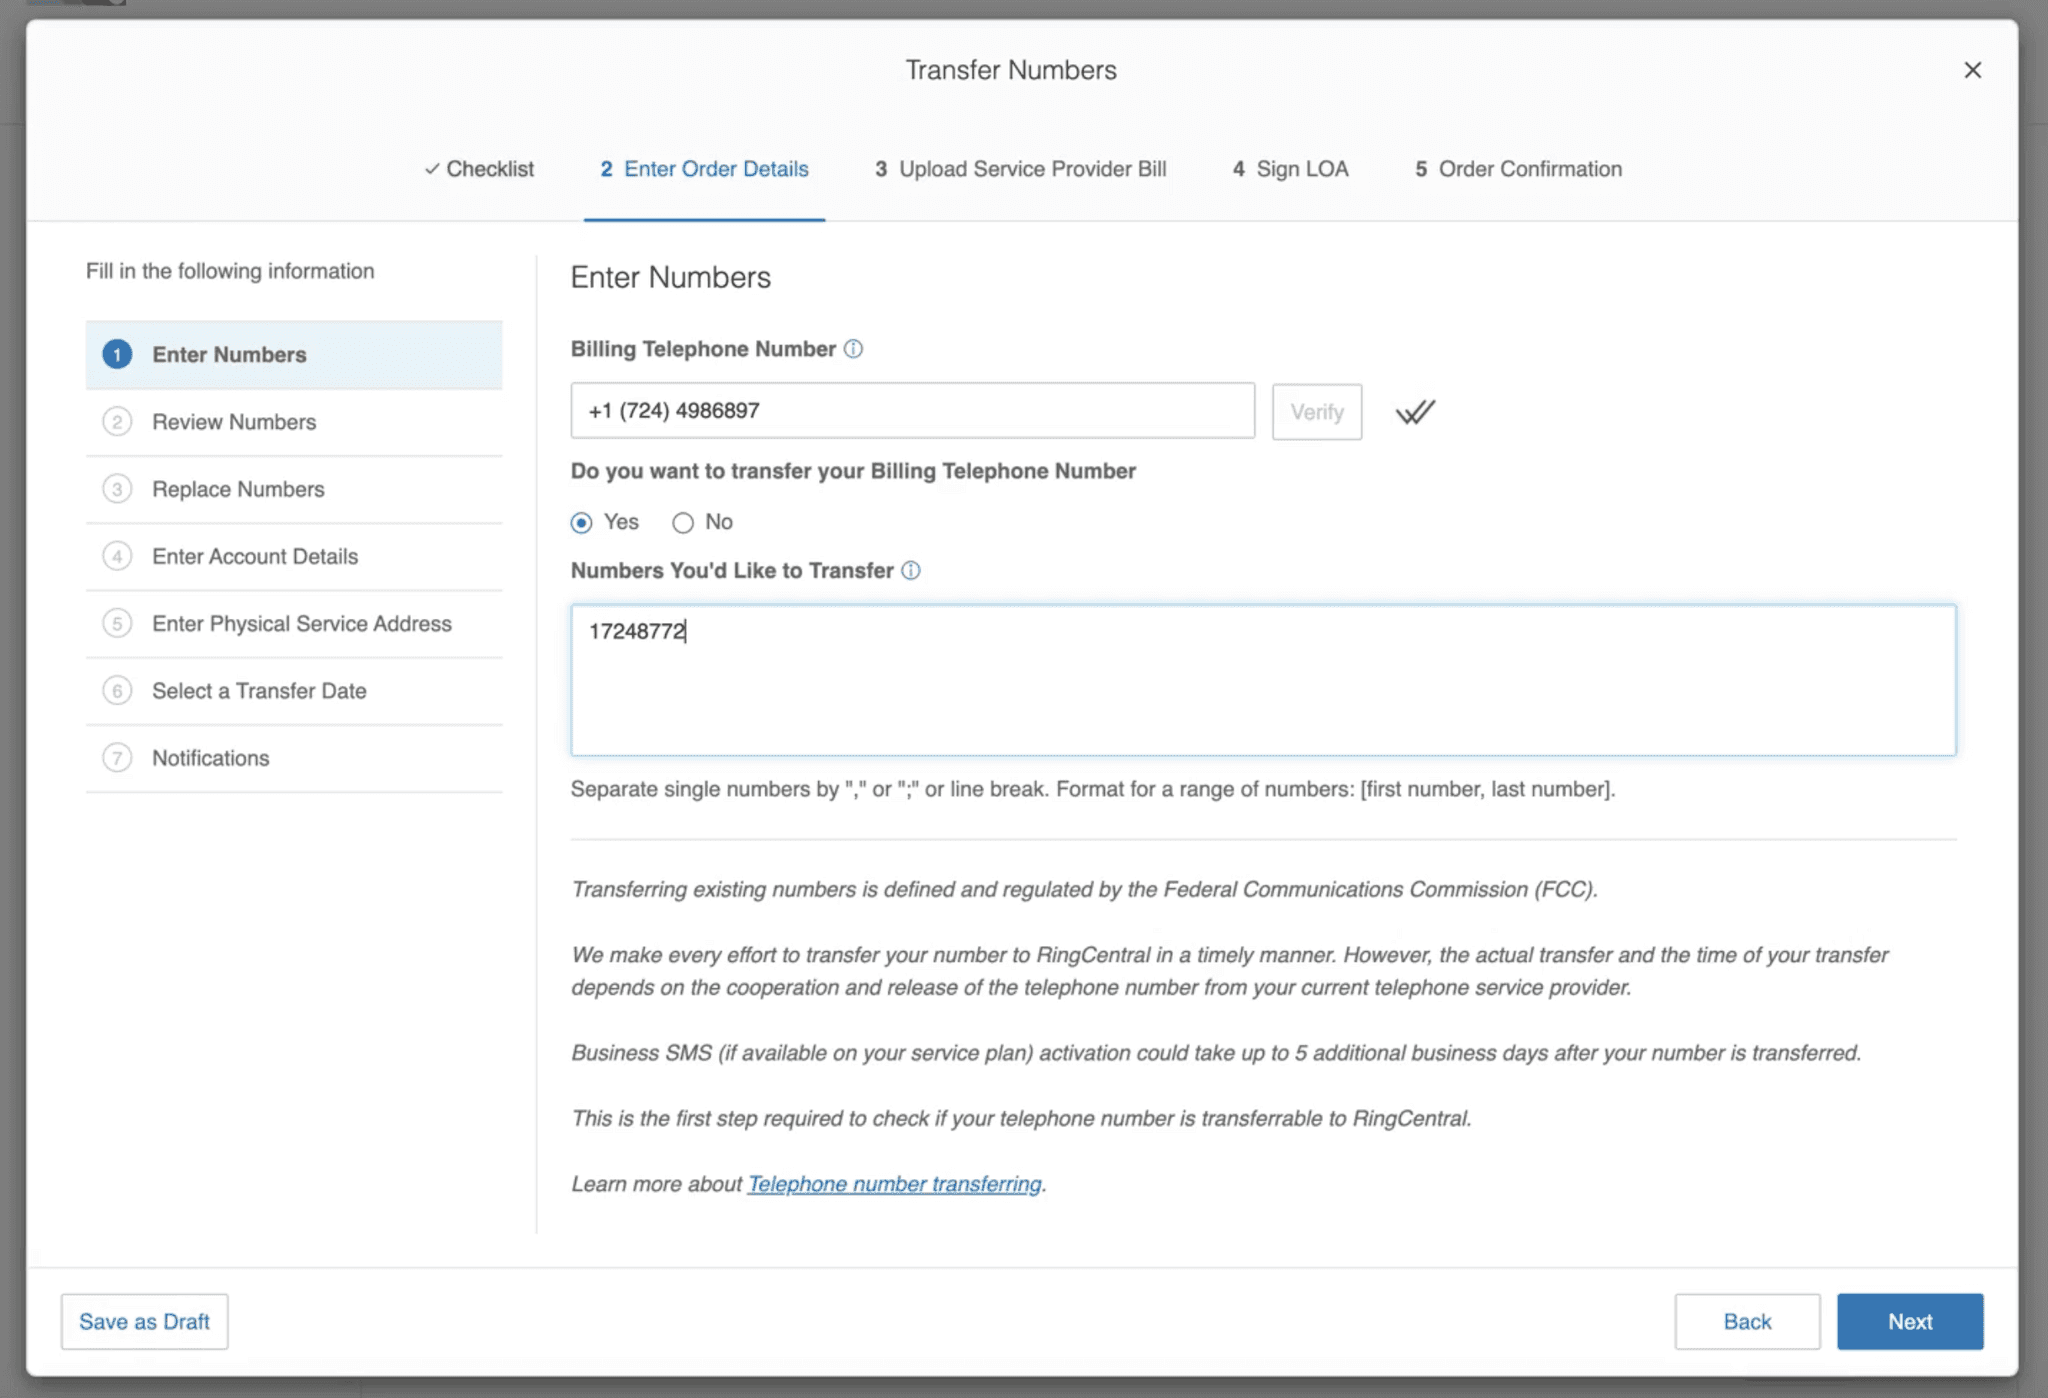This screenshot has height=1398, width=2048.
Task: Select No for billing number transfer
Action: point(683,523)
